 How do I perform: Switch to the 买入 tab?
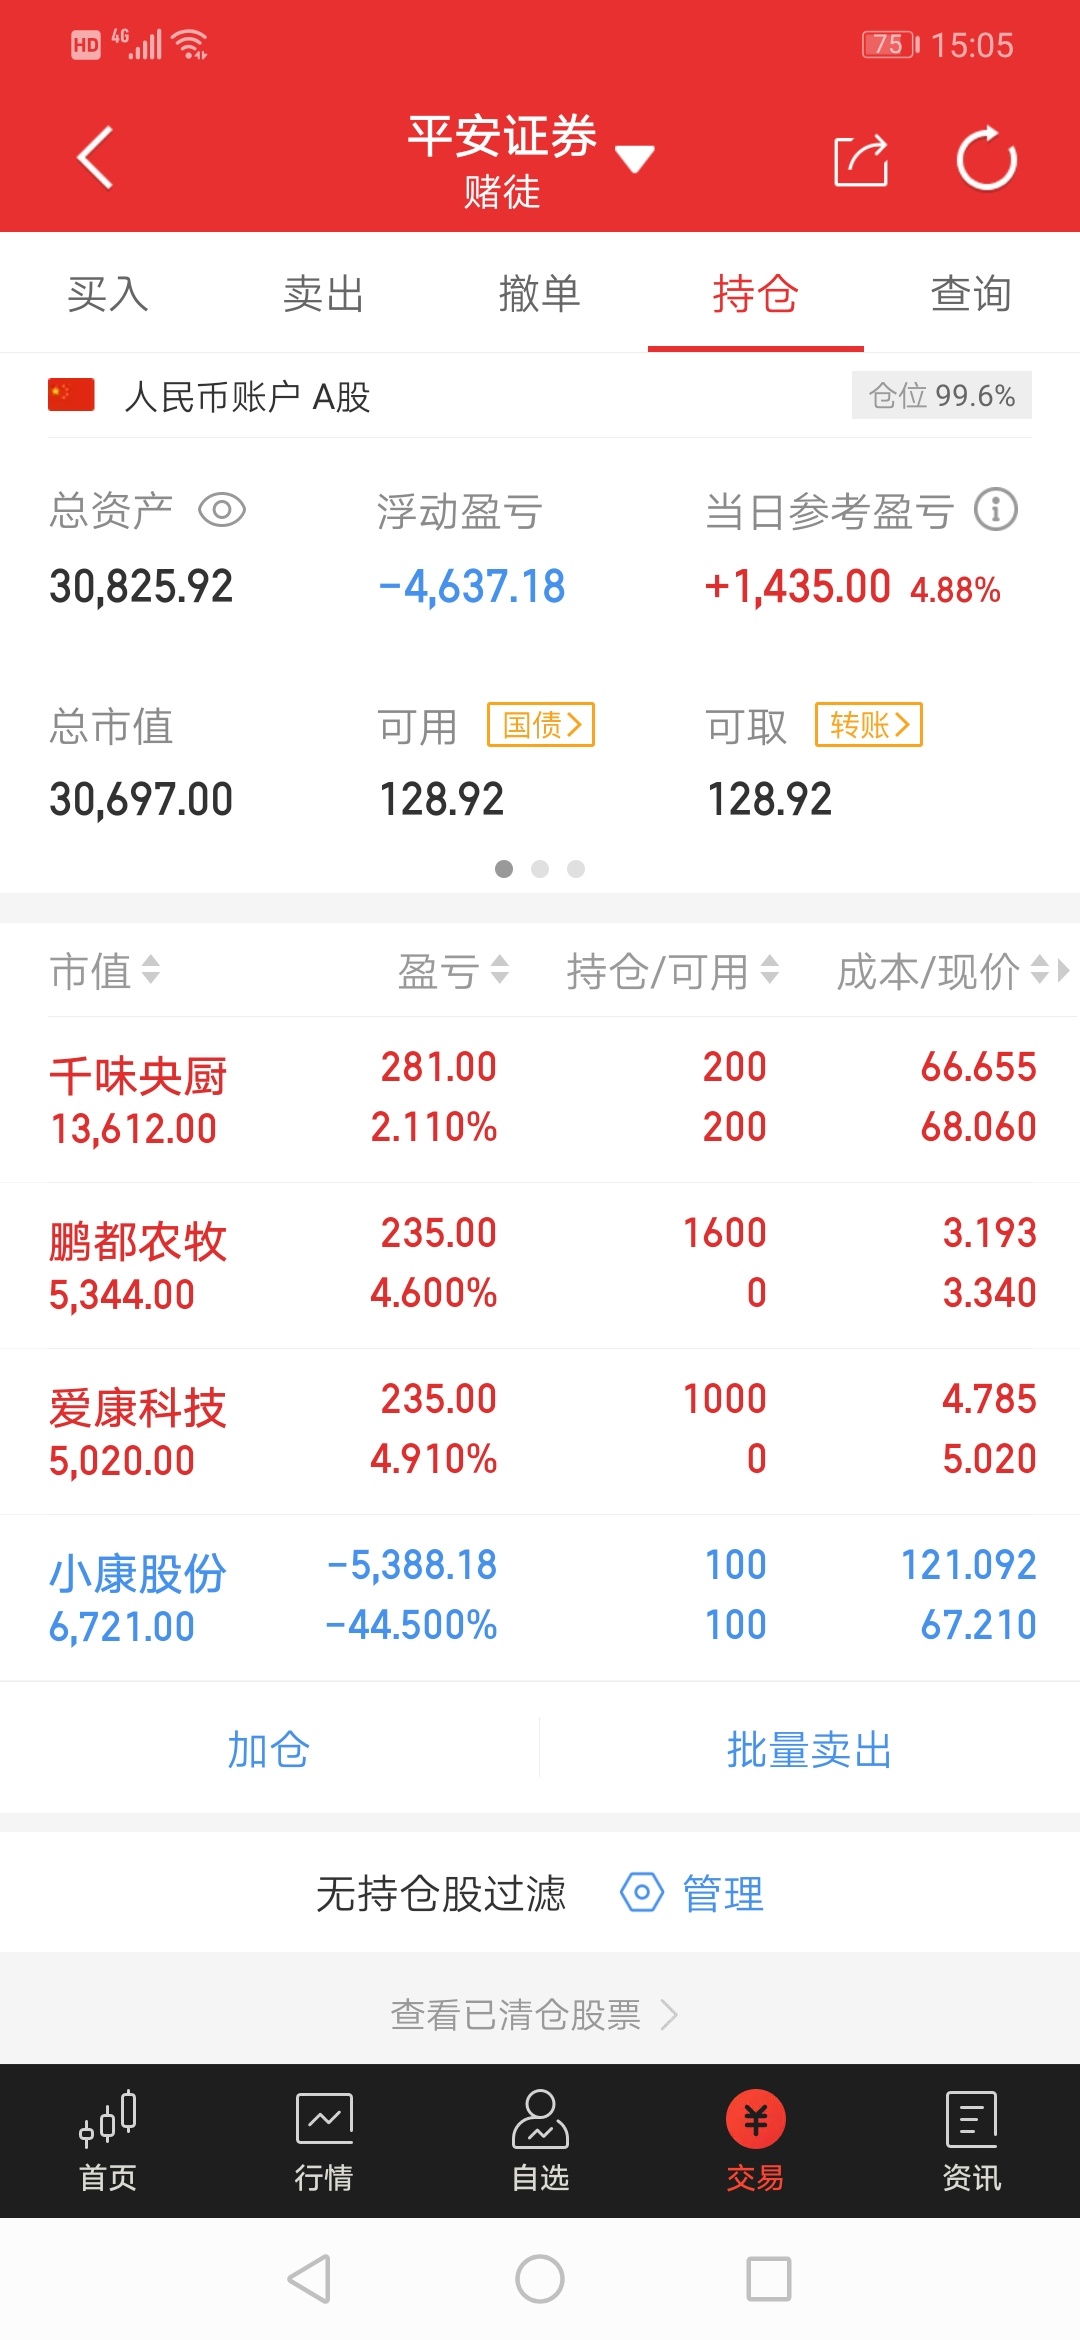(108, 294)
